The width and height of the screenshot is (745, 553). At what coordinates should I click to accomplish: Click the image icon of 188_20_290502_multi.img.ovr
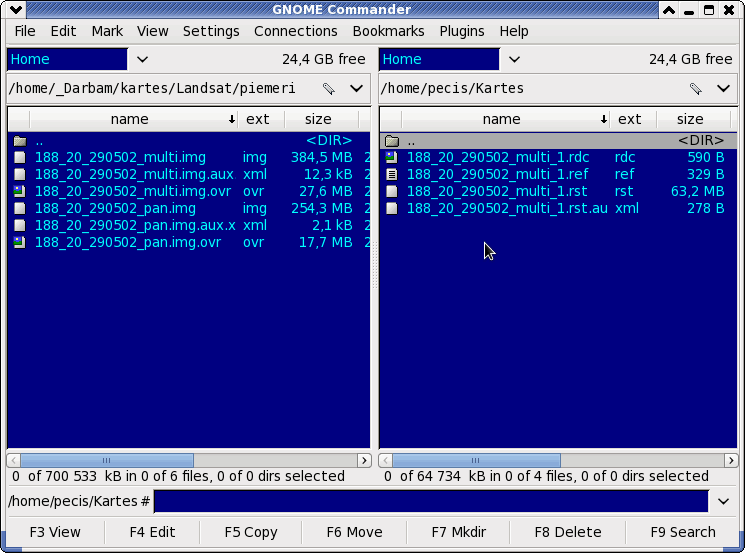pos(19,191)
